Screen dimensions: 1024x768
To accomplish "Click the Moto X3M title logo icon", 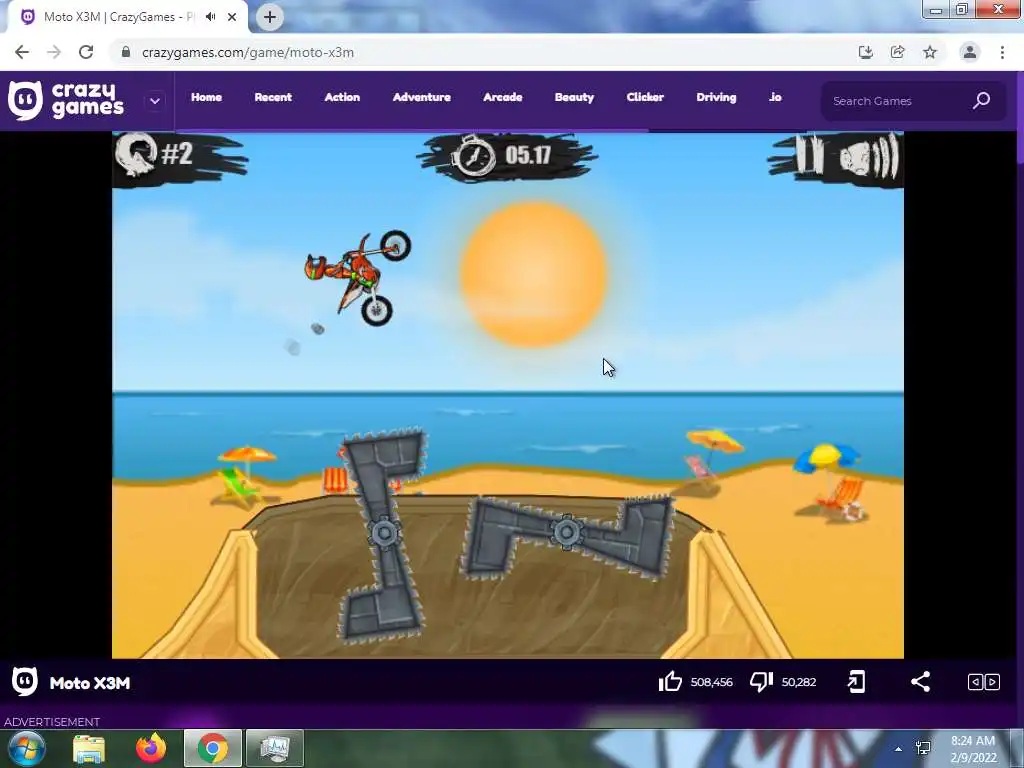I will (x=25, y=682).
